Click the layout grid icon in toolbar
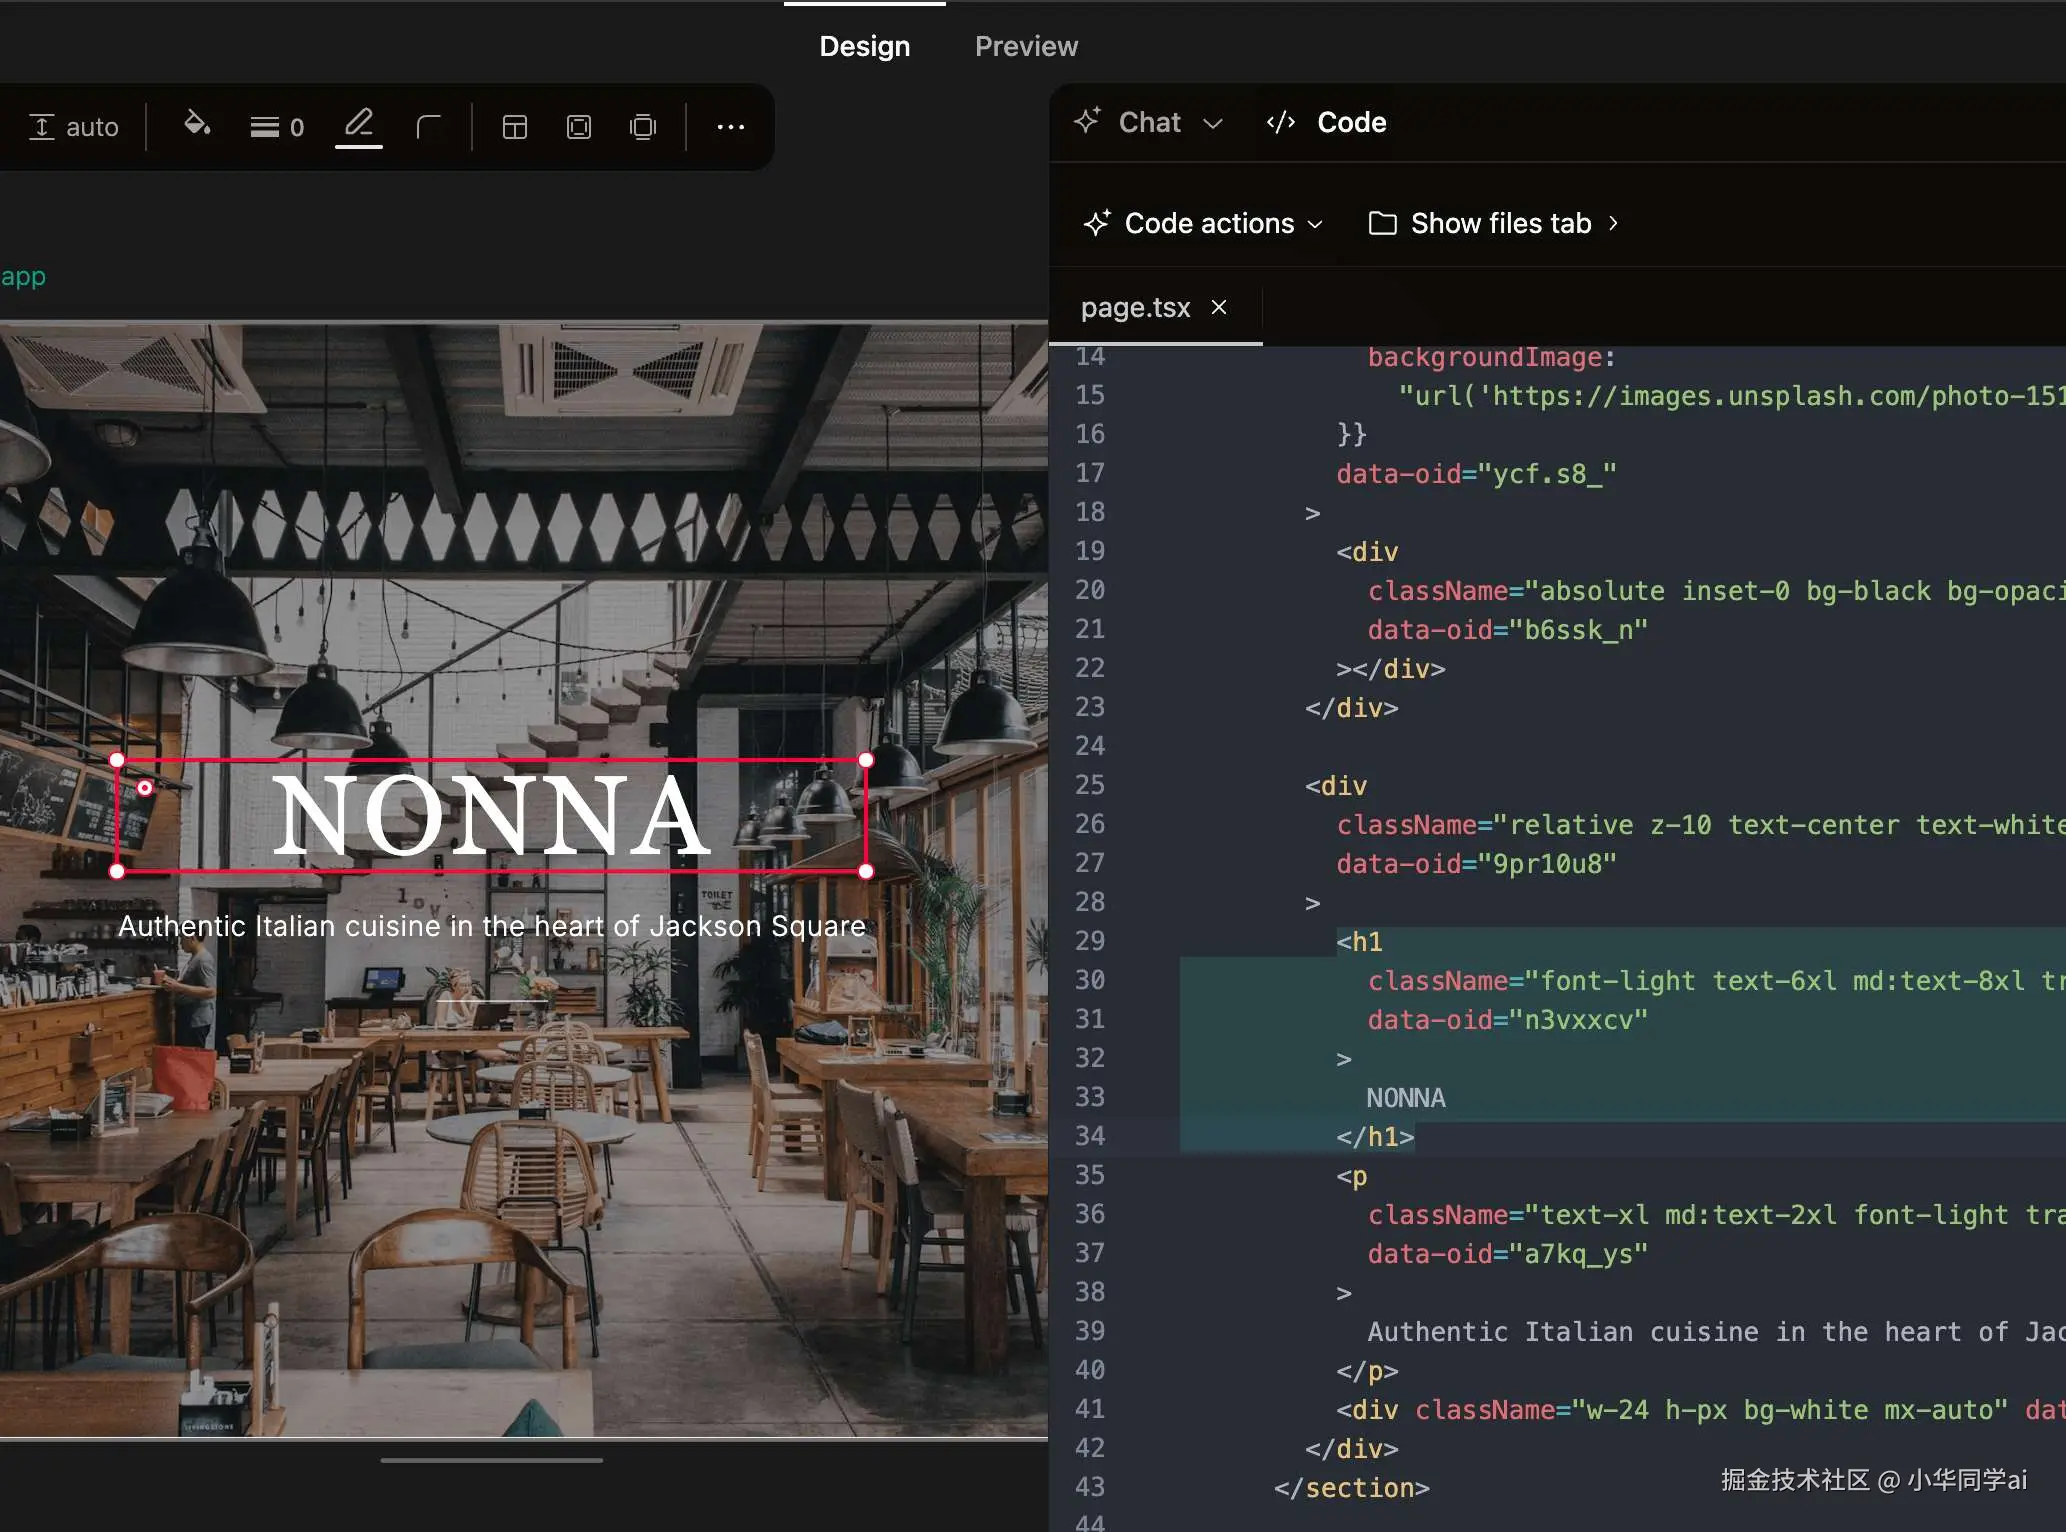The height and width of the screenshot is (1532, 2066). pyautogui.click(x=514, y=127)
